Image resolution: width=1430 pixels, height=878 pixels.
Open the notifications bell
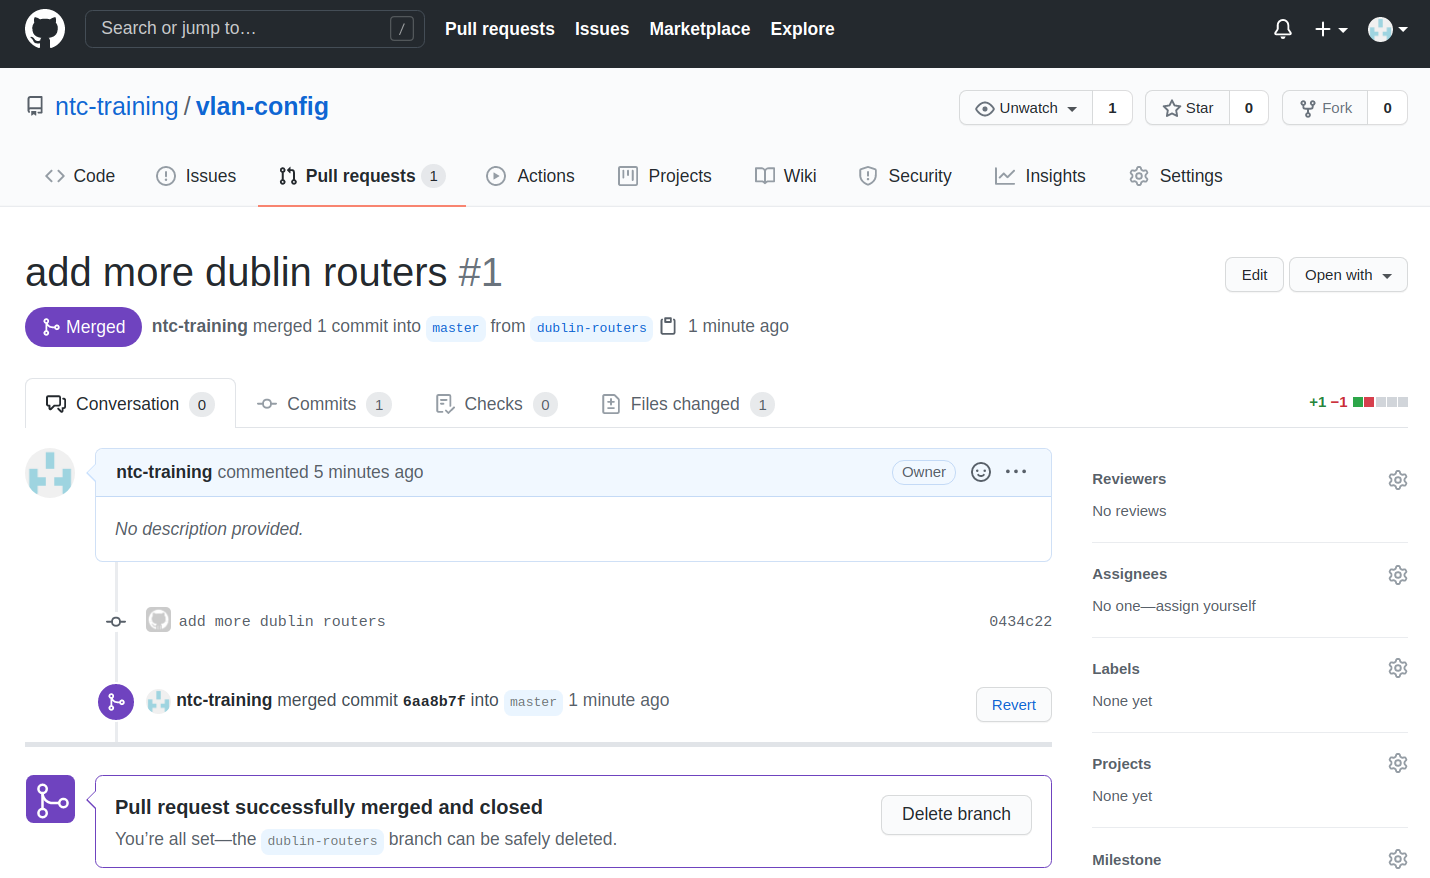pos(1282,29)
